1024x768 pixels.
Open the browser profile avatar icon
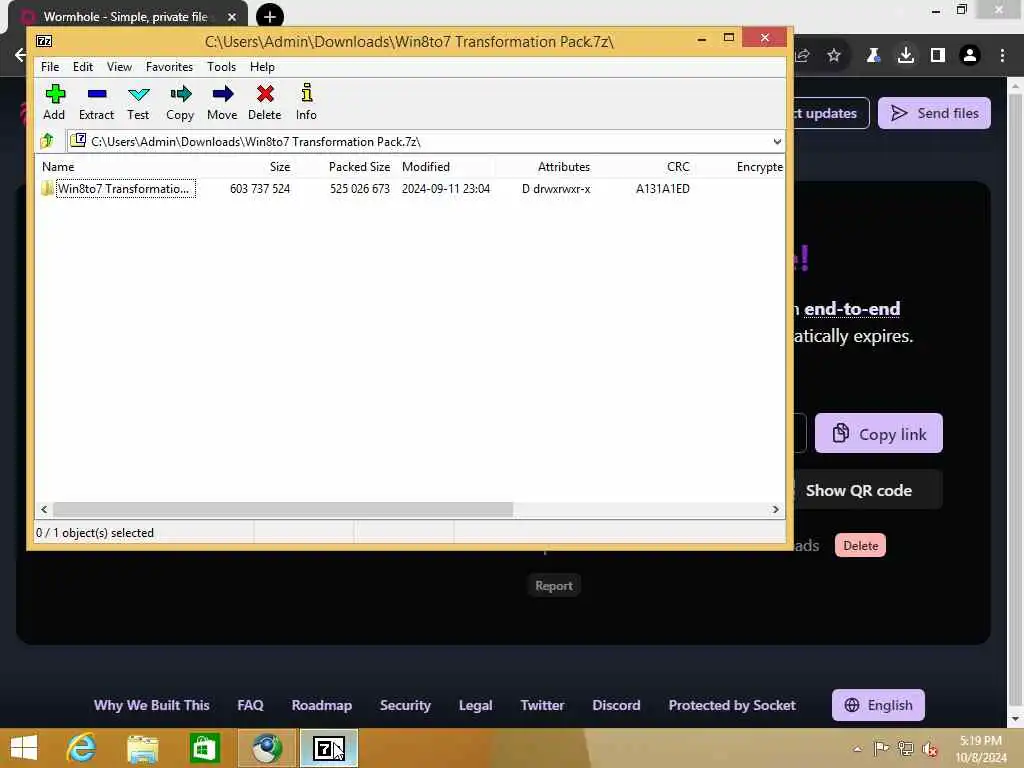[970, 56]
